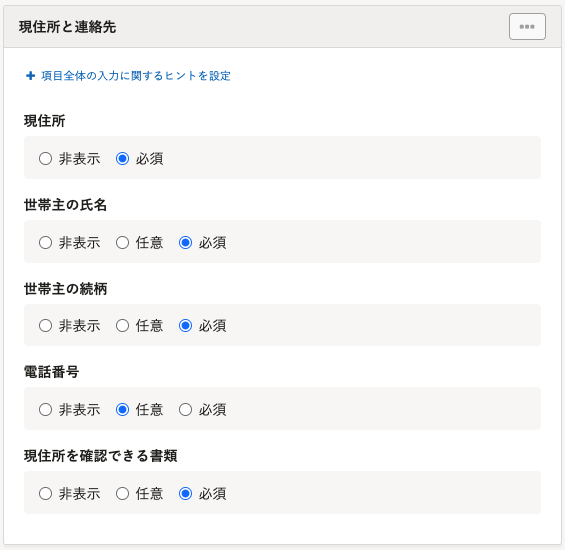
Task: Set 現住所を確認できる書類 to 任意
Action: click(123, 494)
